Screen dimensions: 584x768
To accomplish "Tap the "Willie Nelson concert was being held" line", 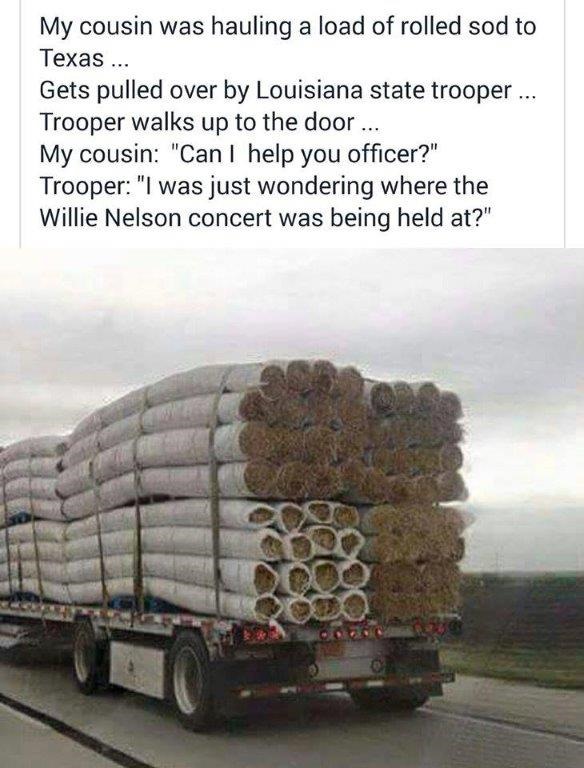I will point(265,218).
